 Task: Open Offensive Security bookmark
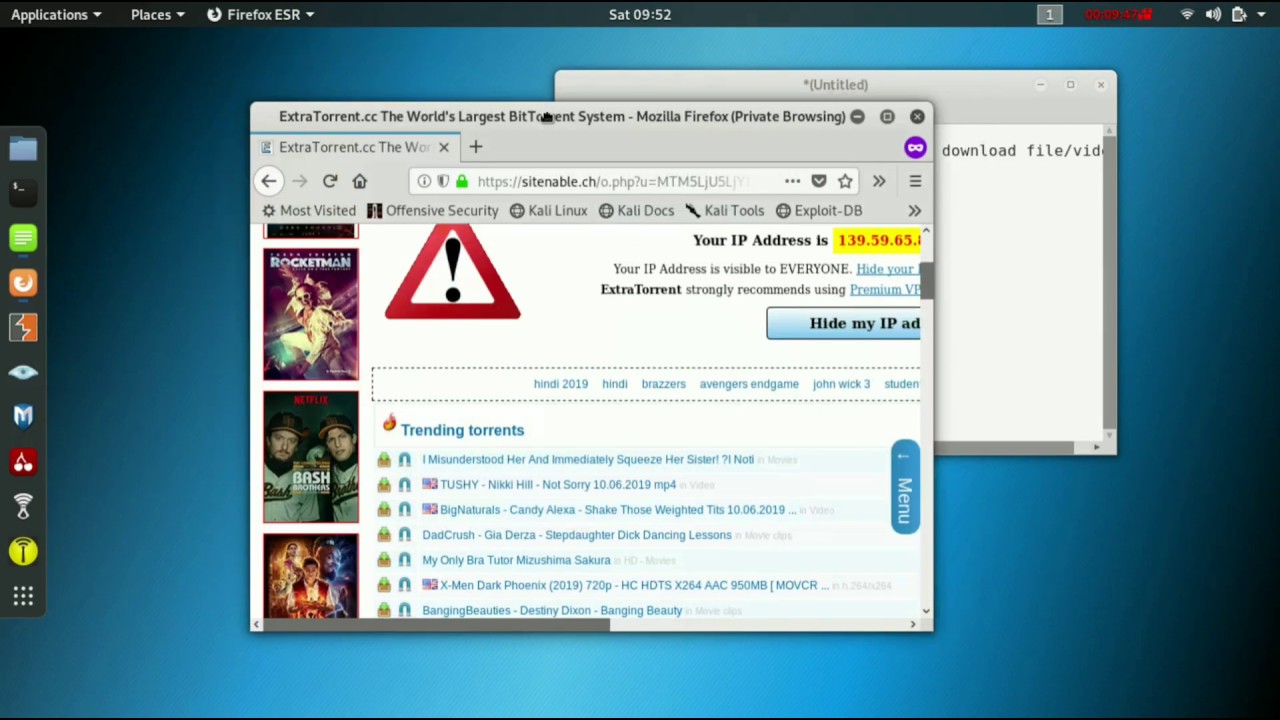pyautogui.click(x=432, y=210)
